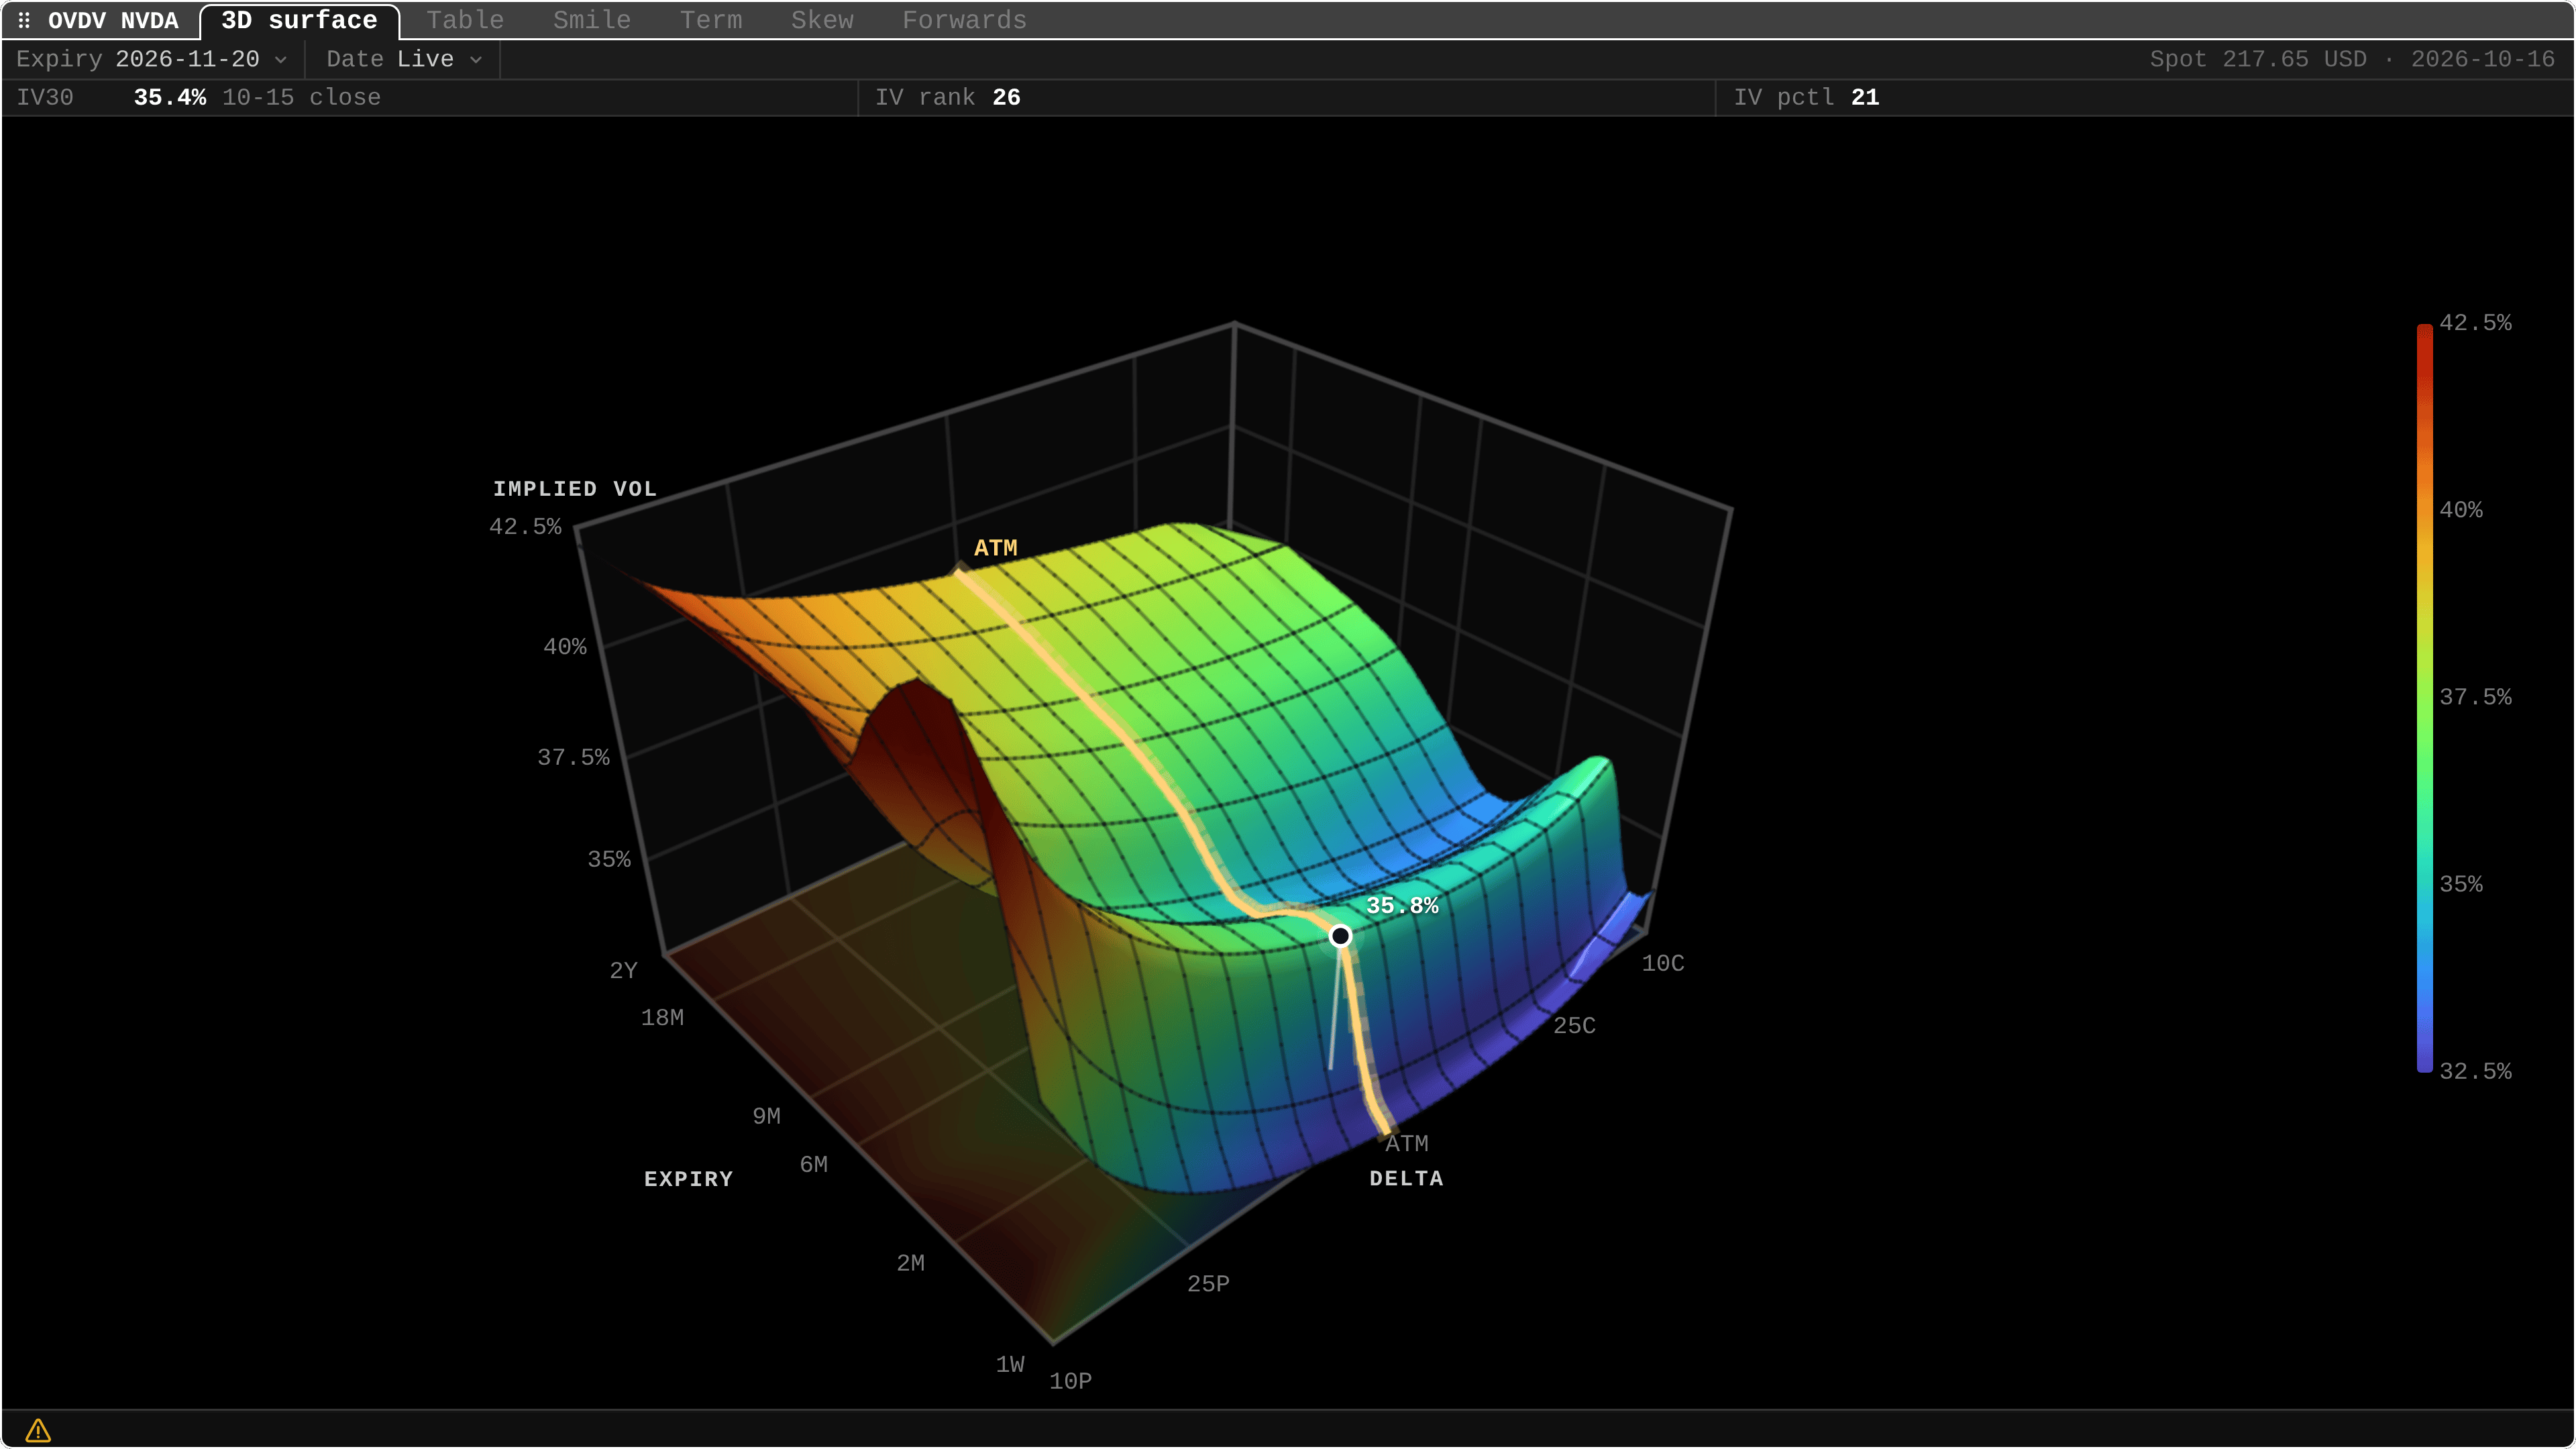Click the 6M expiry axis label

pyautogui.click(x=813, y=1164)
